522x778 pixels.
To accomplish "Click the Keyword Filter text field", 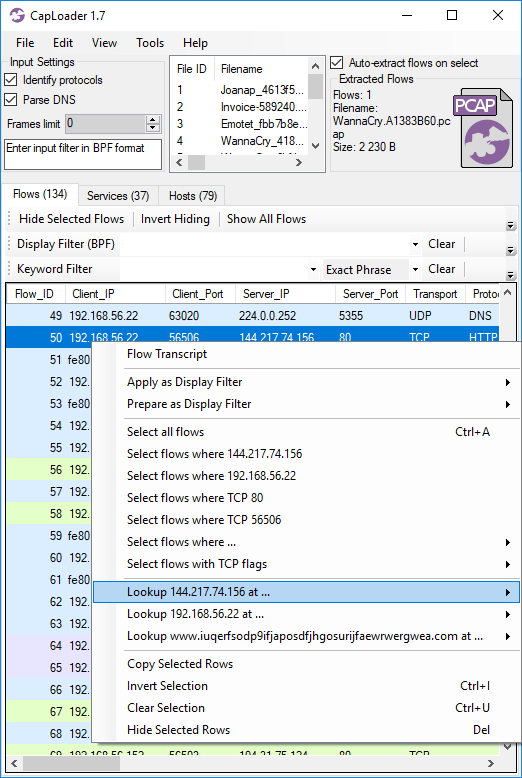I will (x=214, y=269).
